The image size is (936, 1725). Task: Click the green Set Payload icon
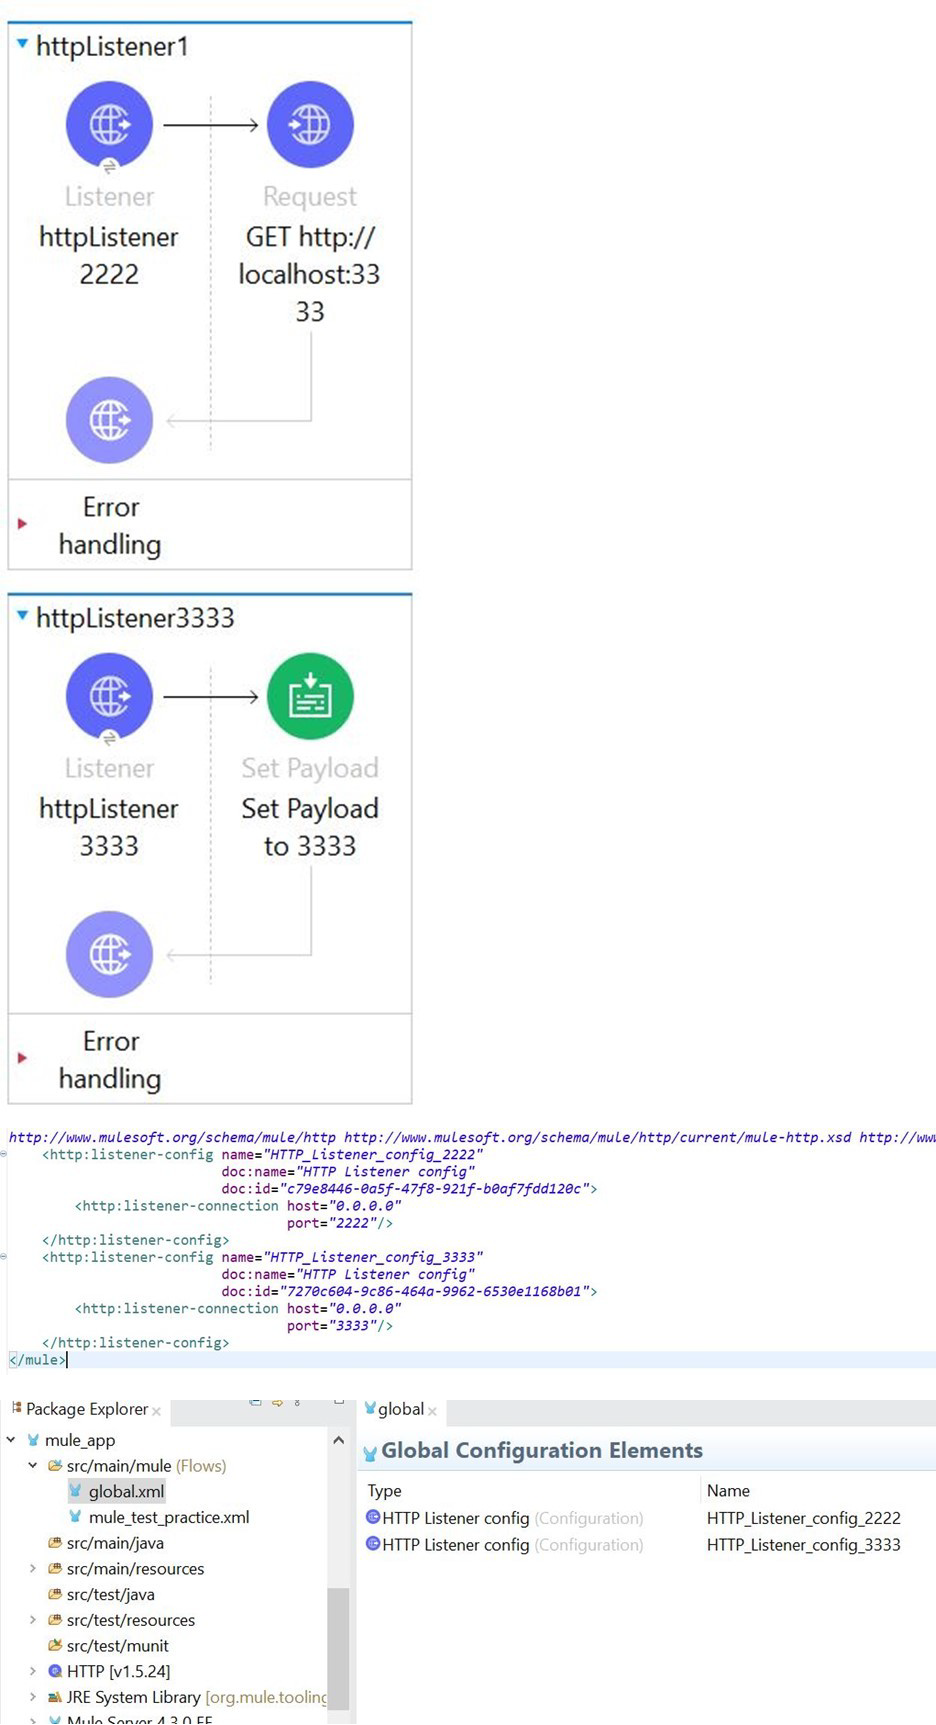point(309,696)
